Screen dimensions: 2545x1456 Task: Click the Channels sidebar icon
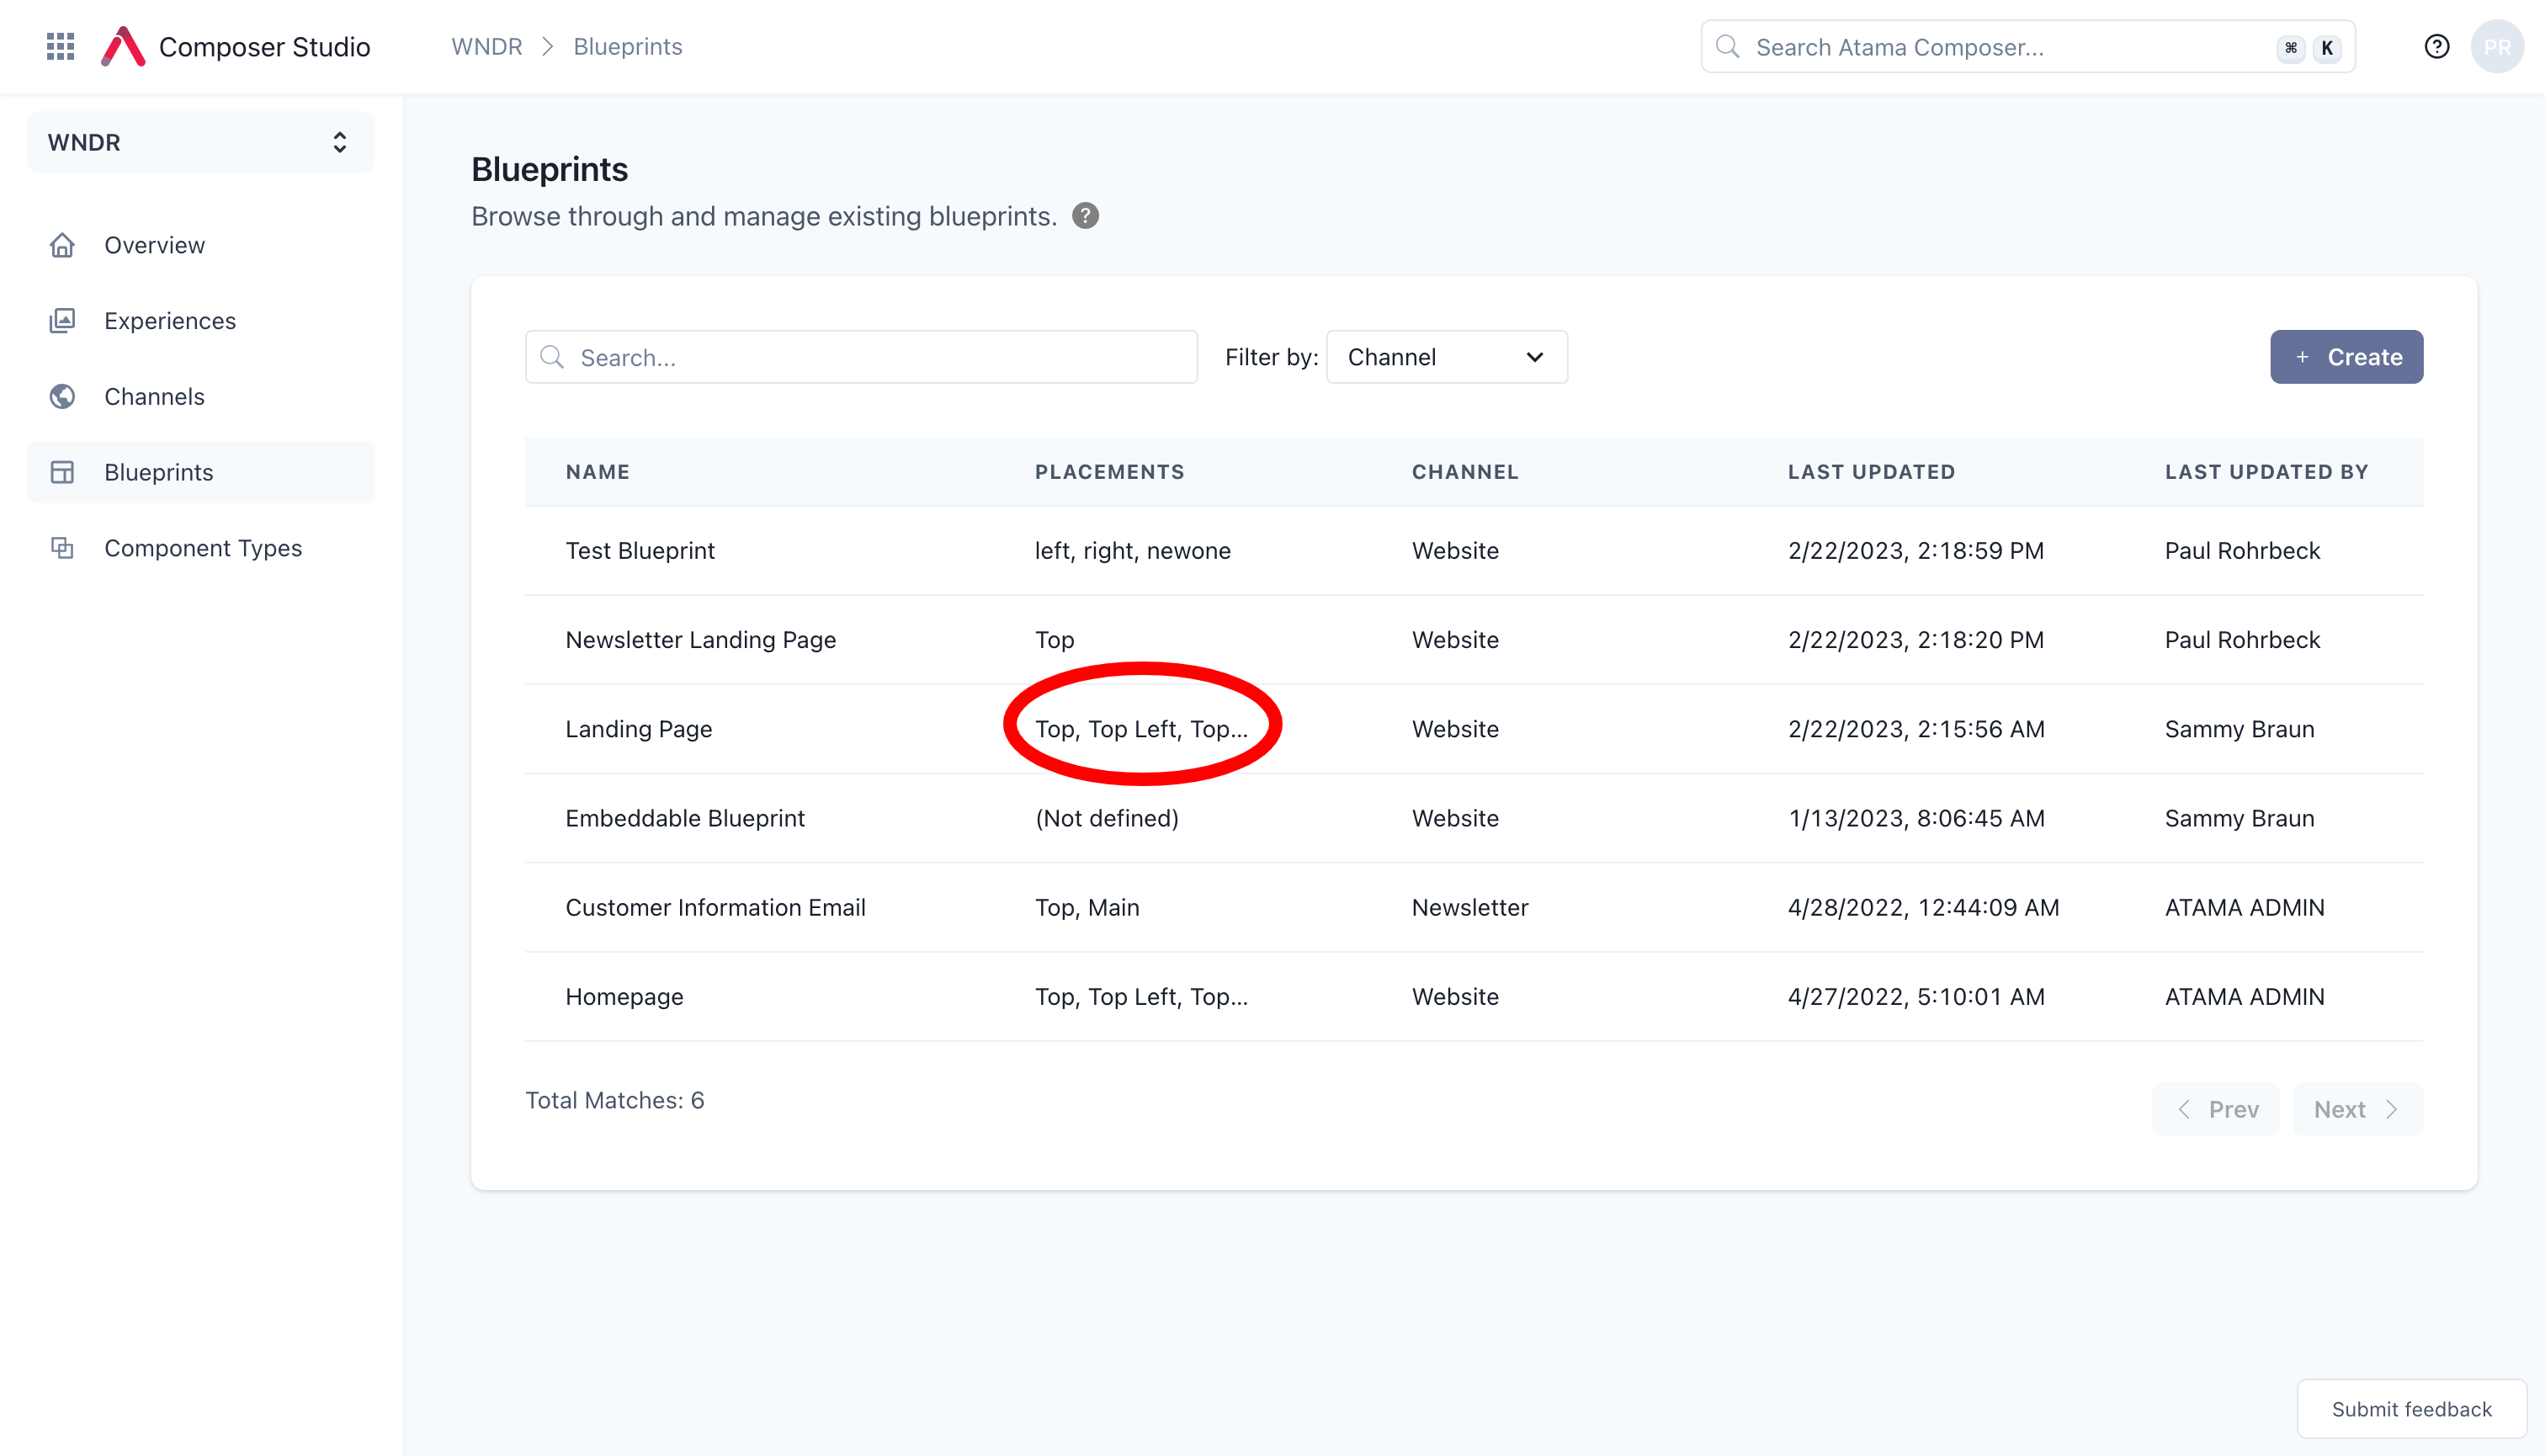[x=63, y=395]
